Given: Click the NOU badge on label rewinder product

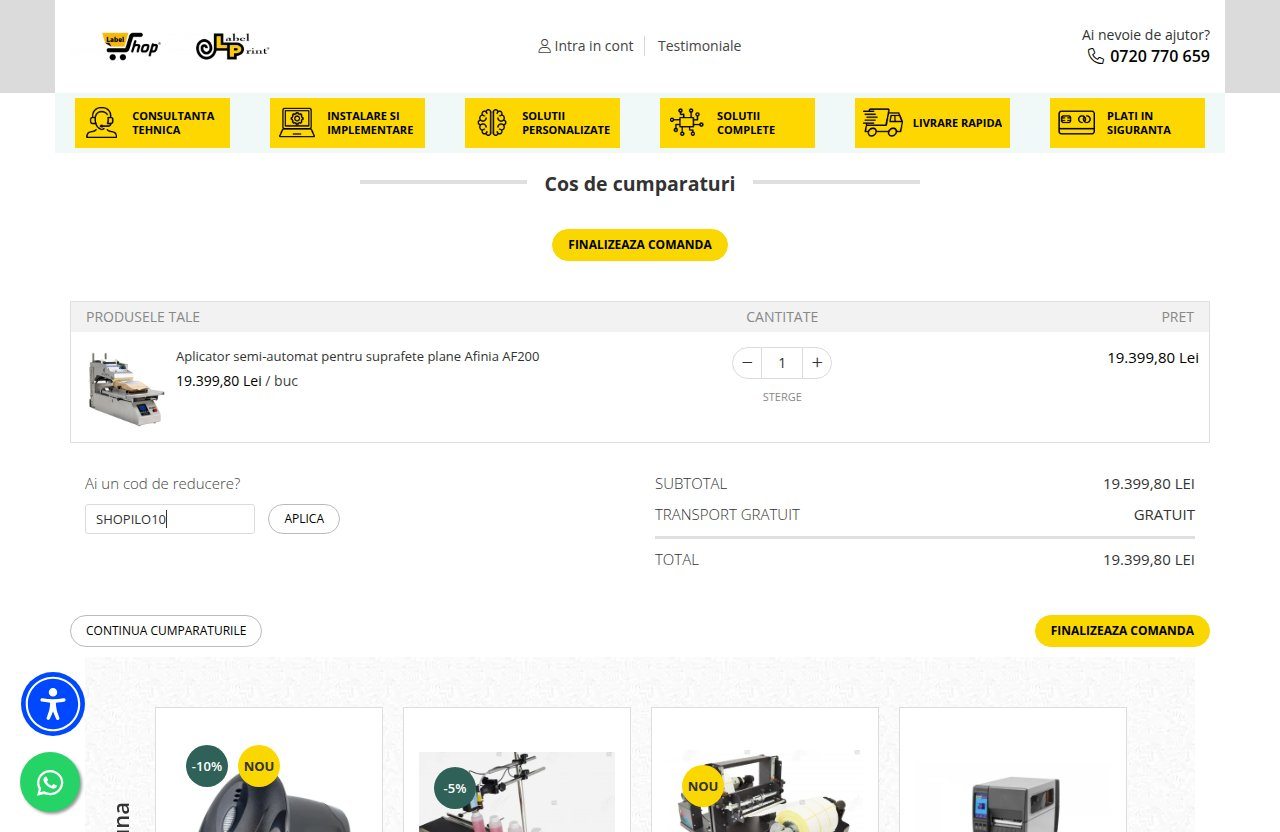Looking at the screenshot, I should coord(703,786).
